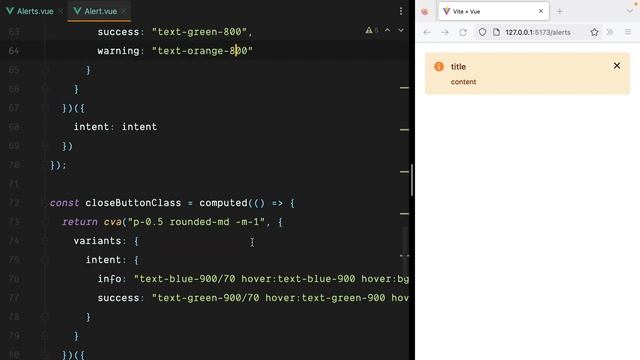Expand more browser toolbar tools chevron

pyautogui.click(x=610, y=32)
